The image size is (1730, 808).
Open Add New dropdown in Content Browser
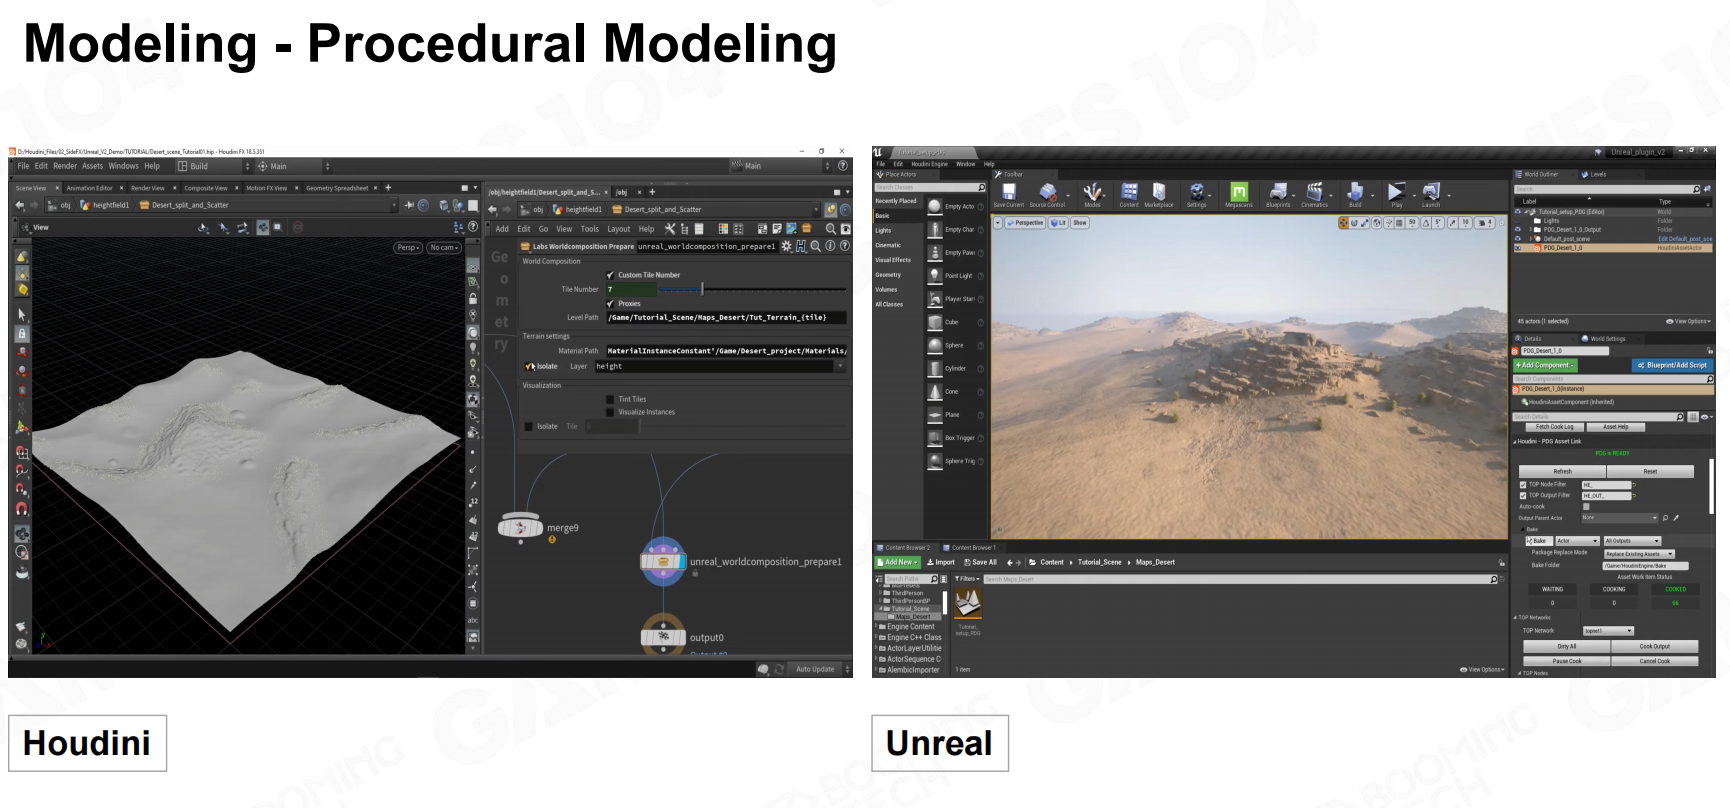coord(898,562)
